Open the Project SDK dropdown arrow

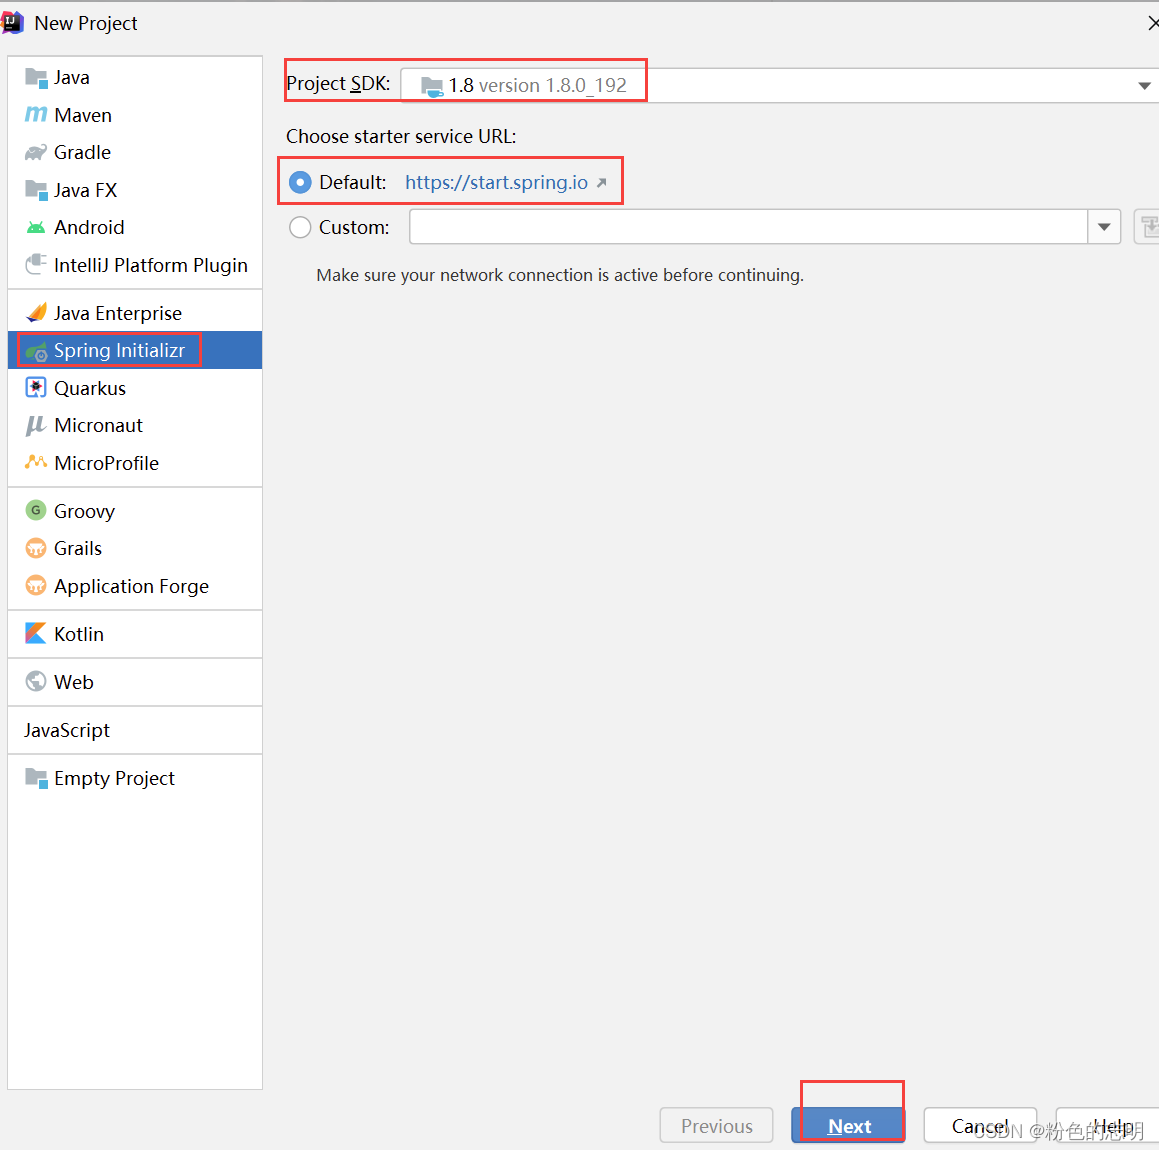[x=1144, y=86]
